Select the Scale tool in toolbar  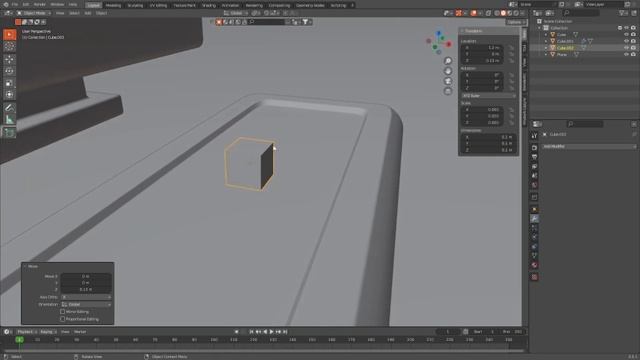click(x=9, y=83)
